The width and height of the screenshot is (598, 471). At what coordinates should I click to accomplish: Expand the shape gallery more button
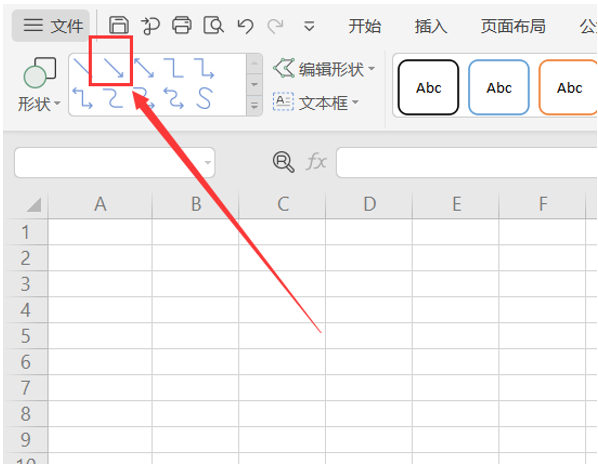coord(254,105)
